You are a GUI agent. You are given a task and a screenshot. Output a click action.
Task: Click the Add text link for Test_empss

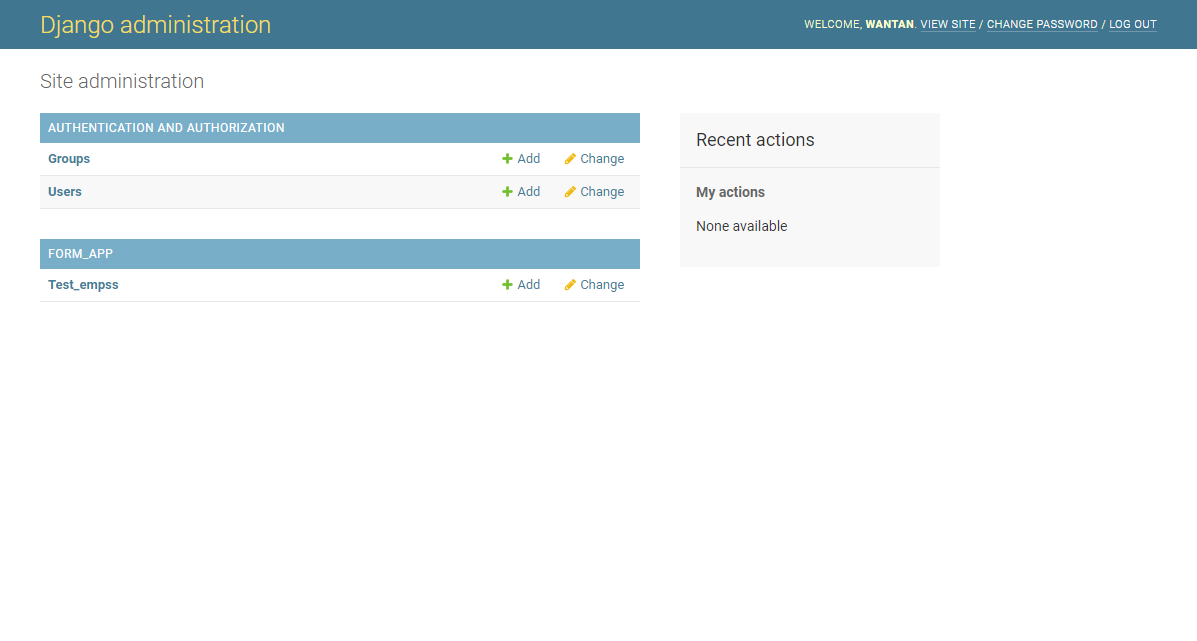[528, 285]
